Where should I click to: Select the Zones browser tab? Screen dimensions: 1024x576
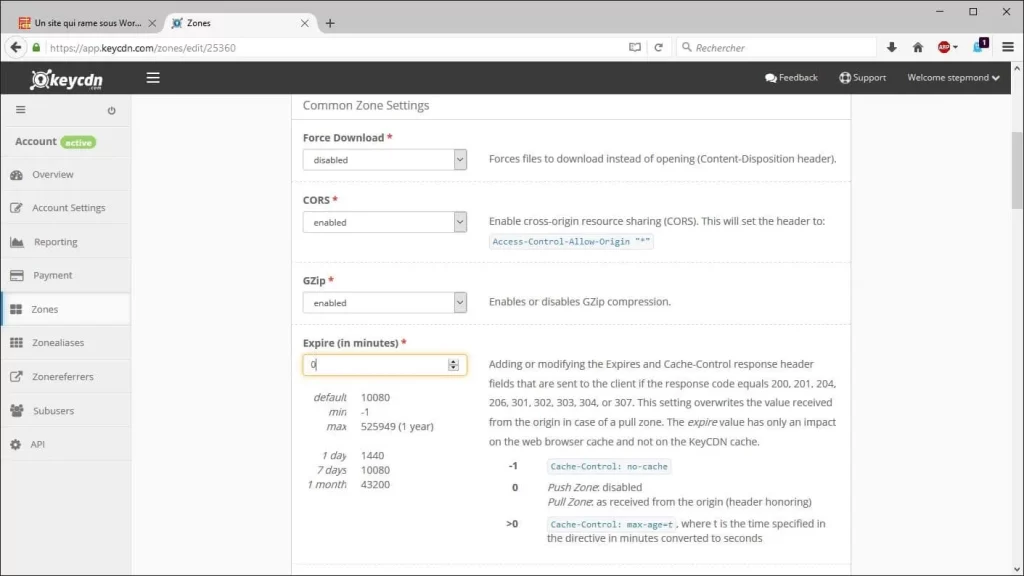[x=239, y=23]
